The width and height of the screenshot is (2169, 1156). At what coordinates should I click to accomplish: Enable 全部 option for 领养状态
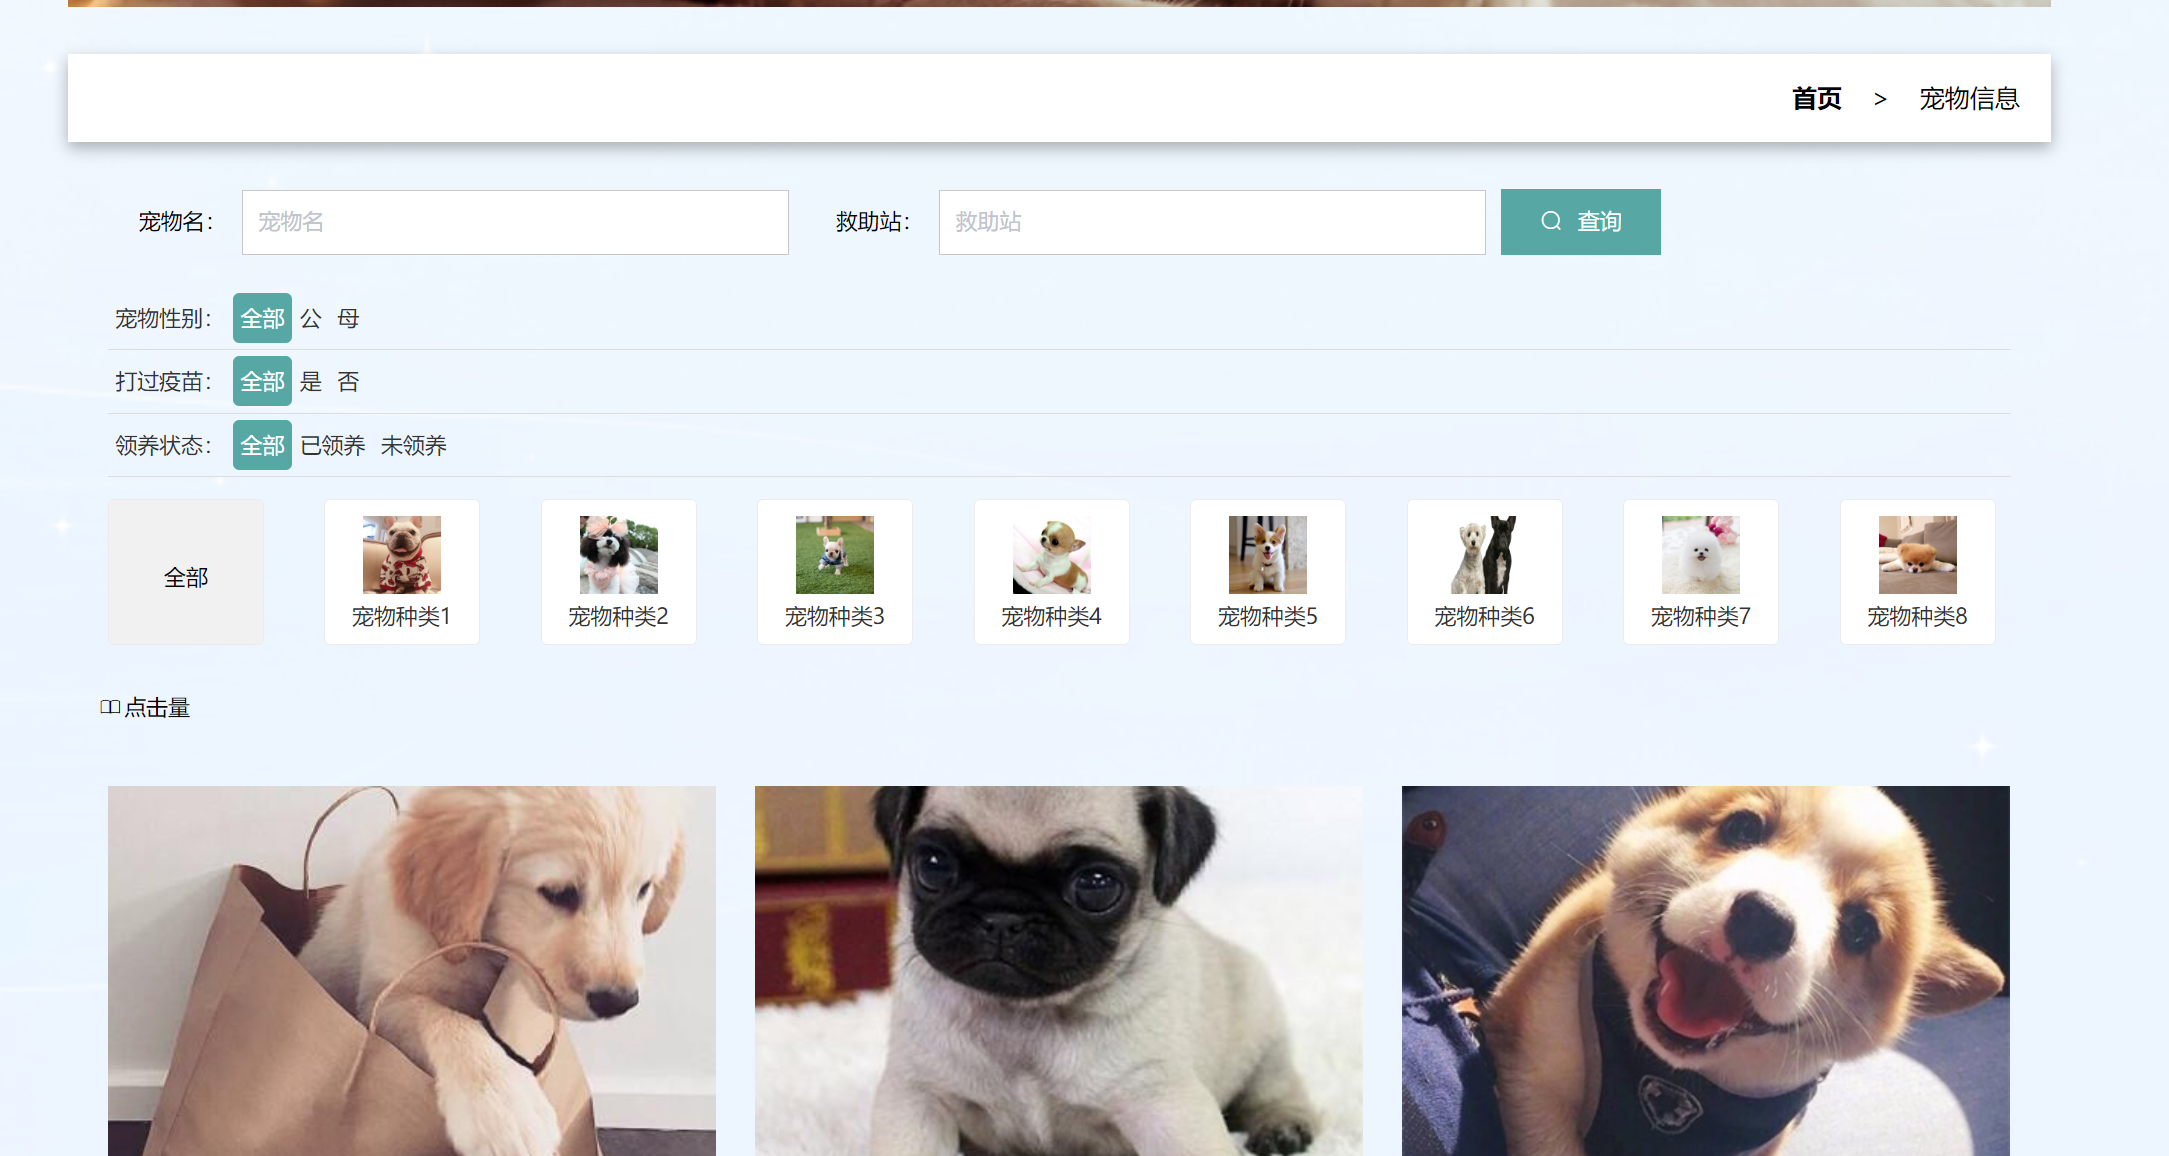click(x=261, y=445)
